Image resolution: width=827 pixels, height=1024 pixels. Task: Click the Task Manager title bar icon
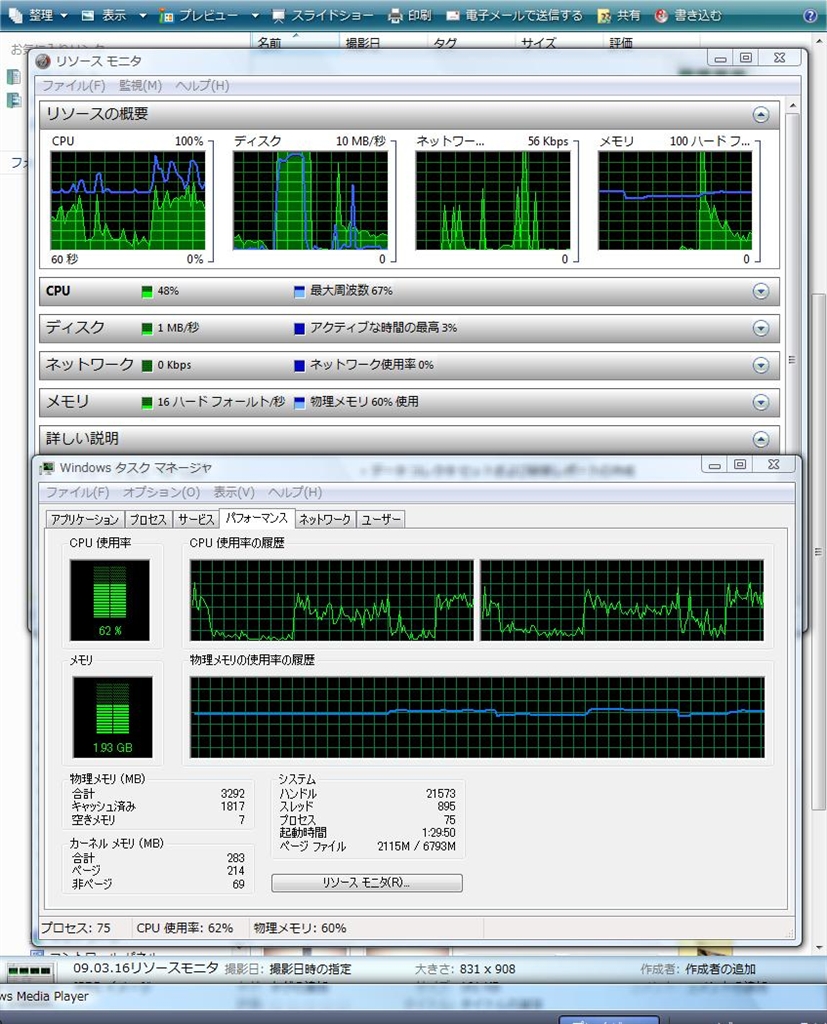(x=47, y=468)
